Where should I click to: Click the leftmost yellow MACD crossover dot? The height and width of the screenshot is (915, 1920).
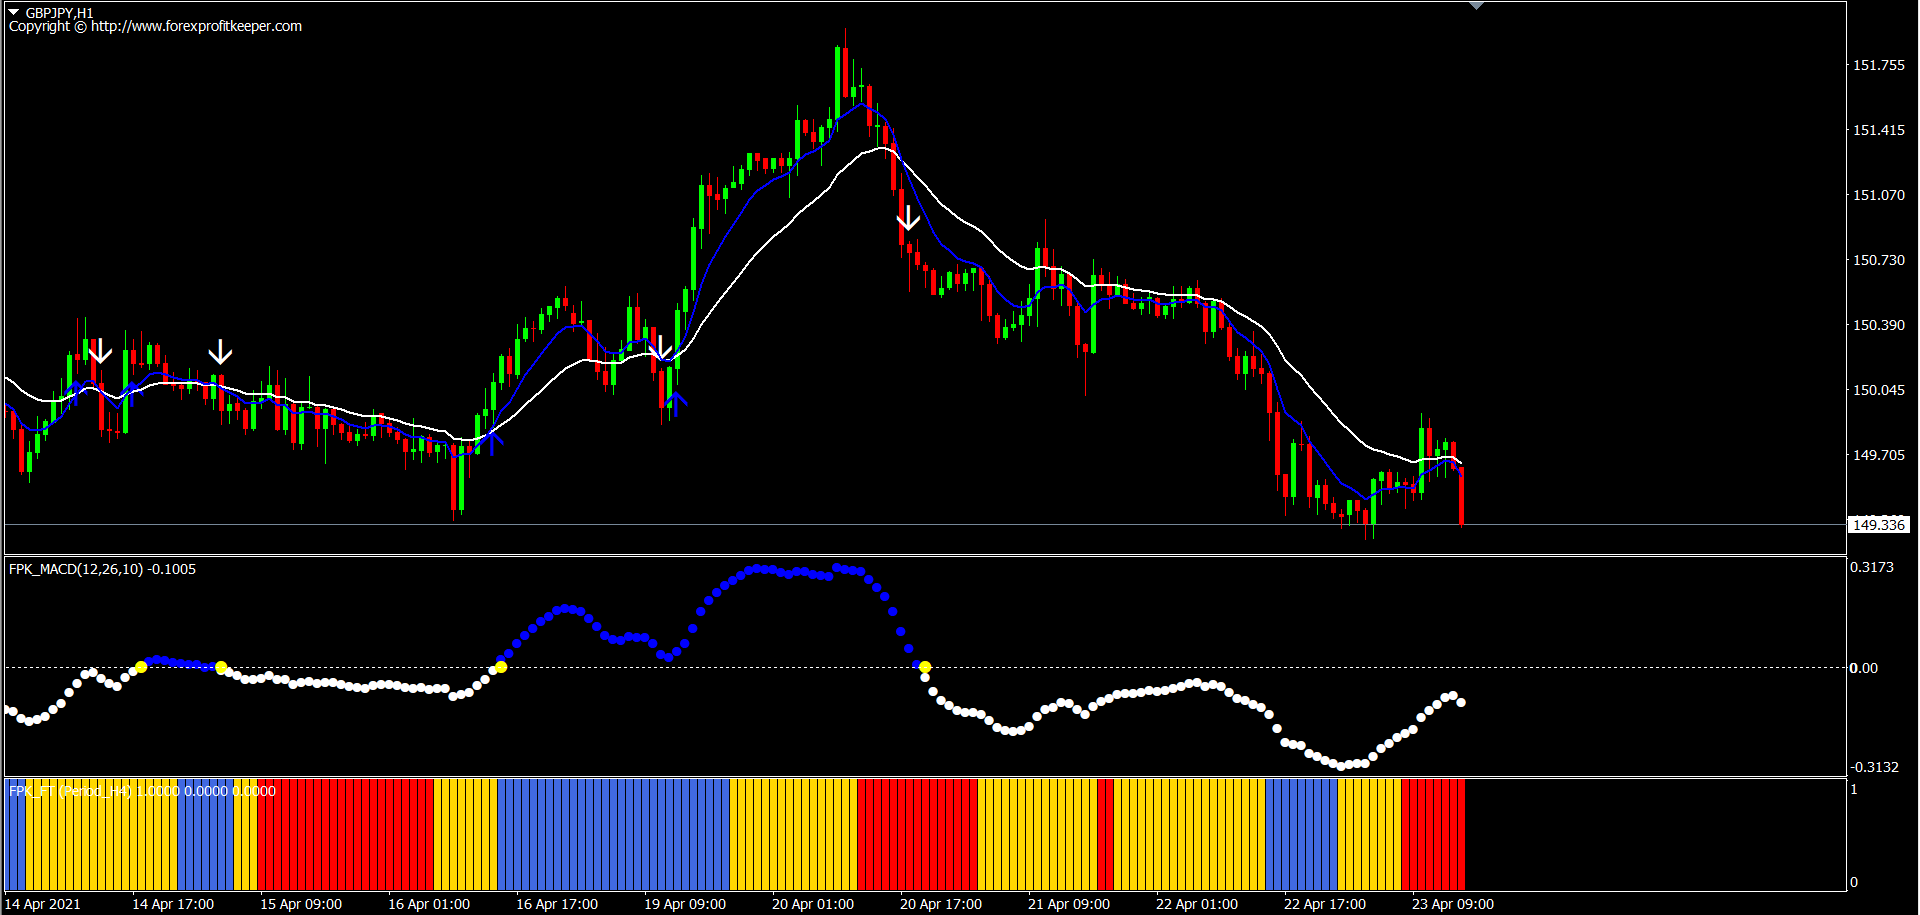pos(141,667)
